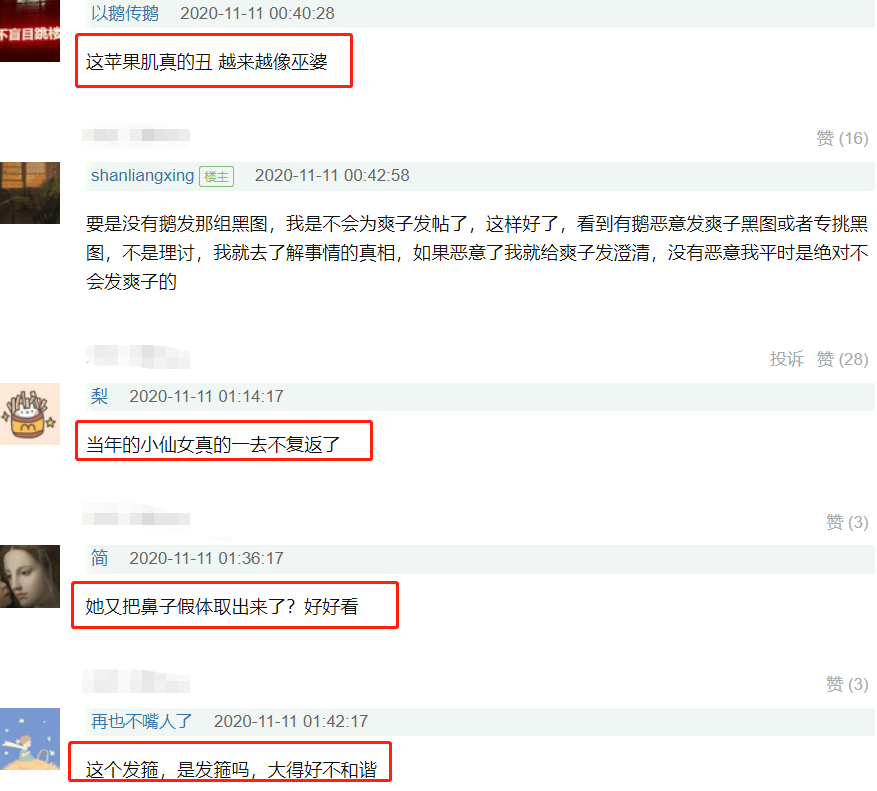Like the comment with 赞 (16)
Screen dimensions: 877x791
(x=842, y=138)
